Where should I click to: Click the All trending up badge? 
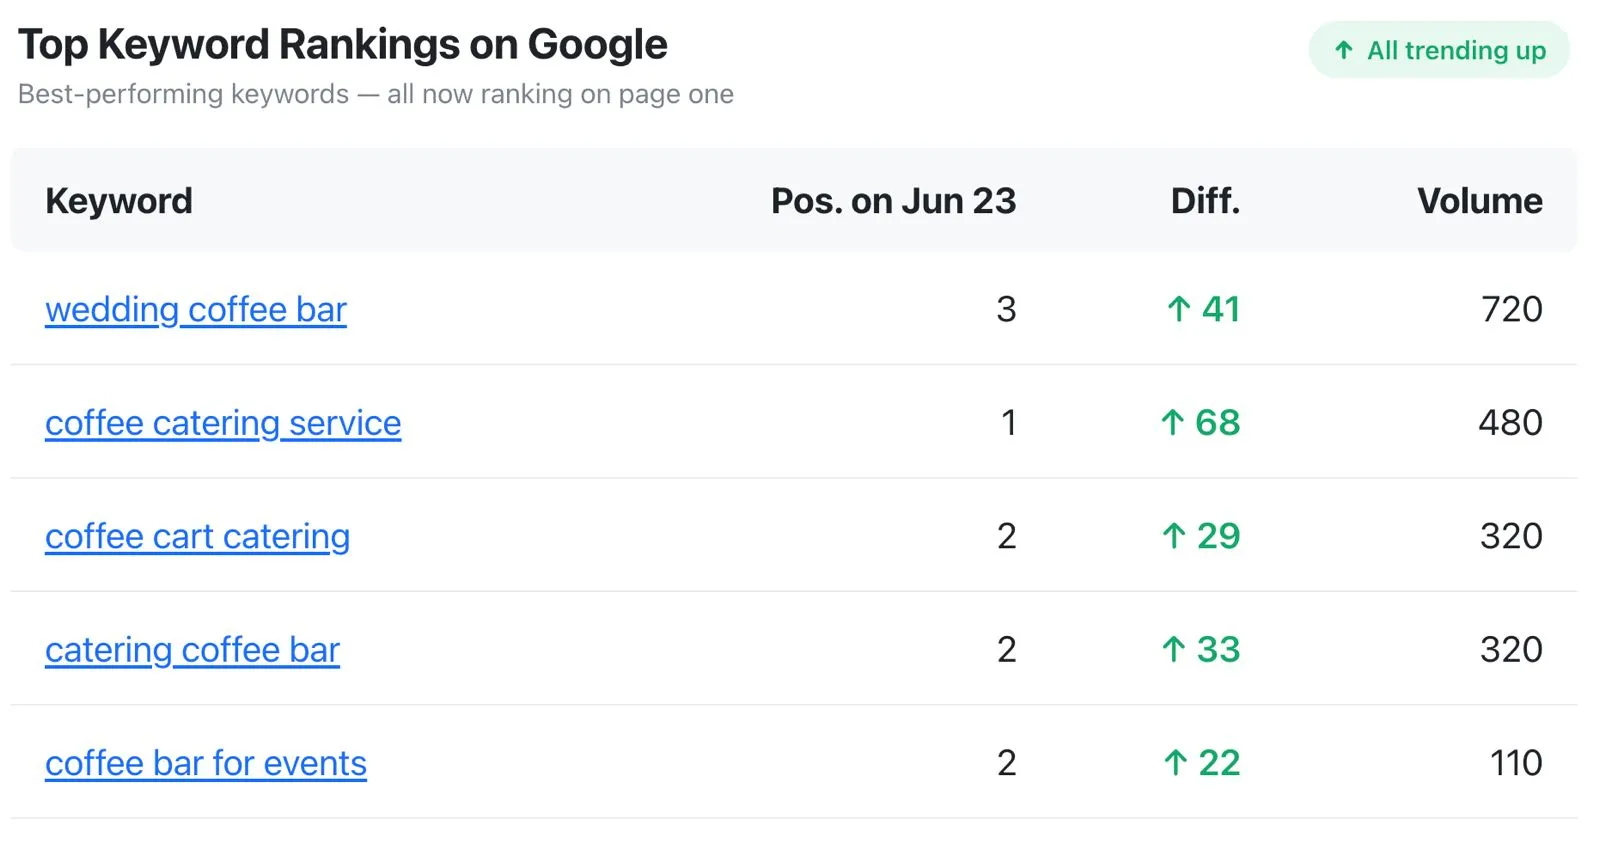click(x=1439, y=50)
